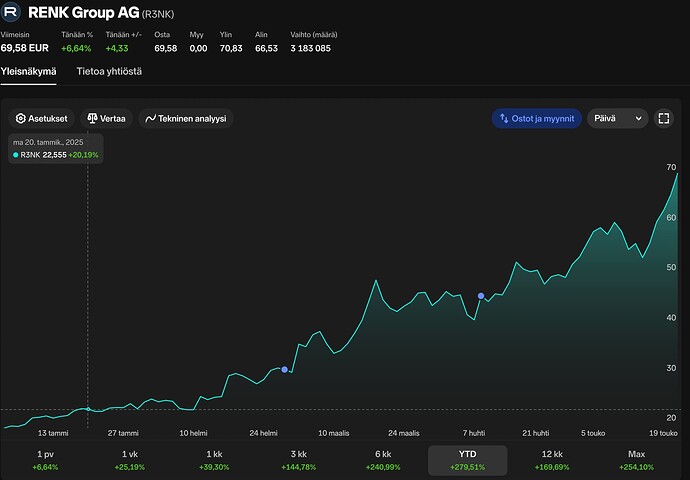Select the Max time range

tap(636, 460)
